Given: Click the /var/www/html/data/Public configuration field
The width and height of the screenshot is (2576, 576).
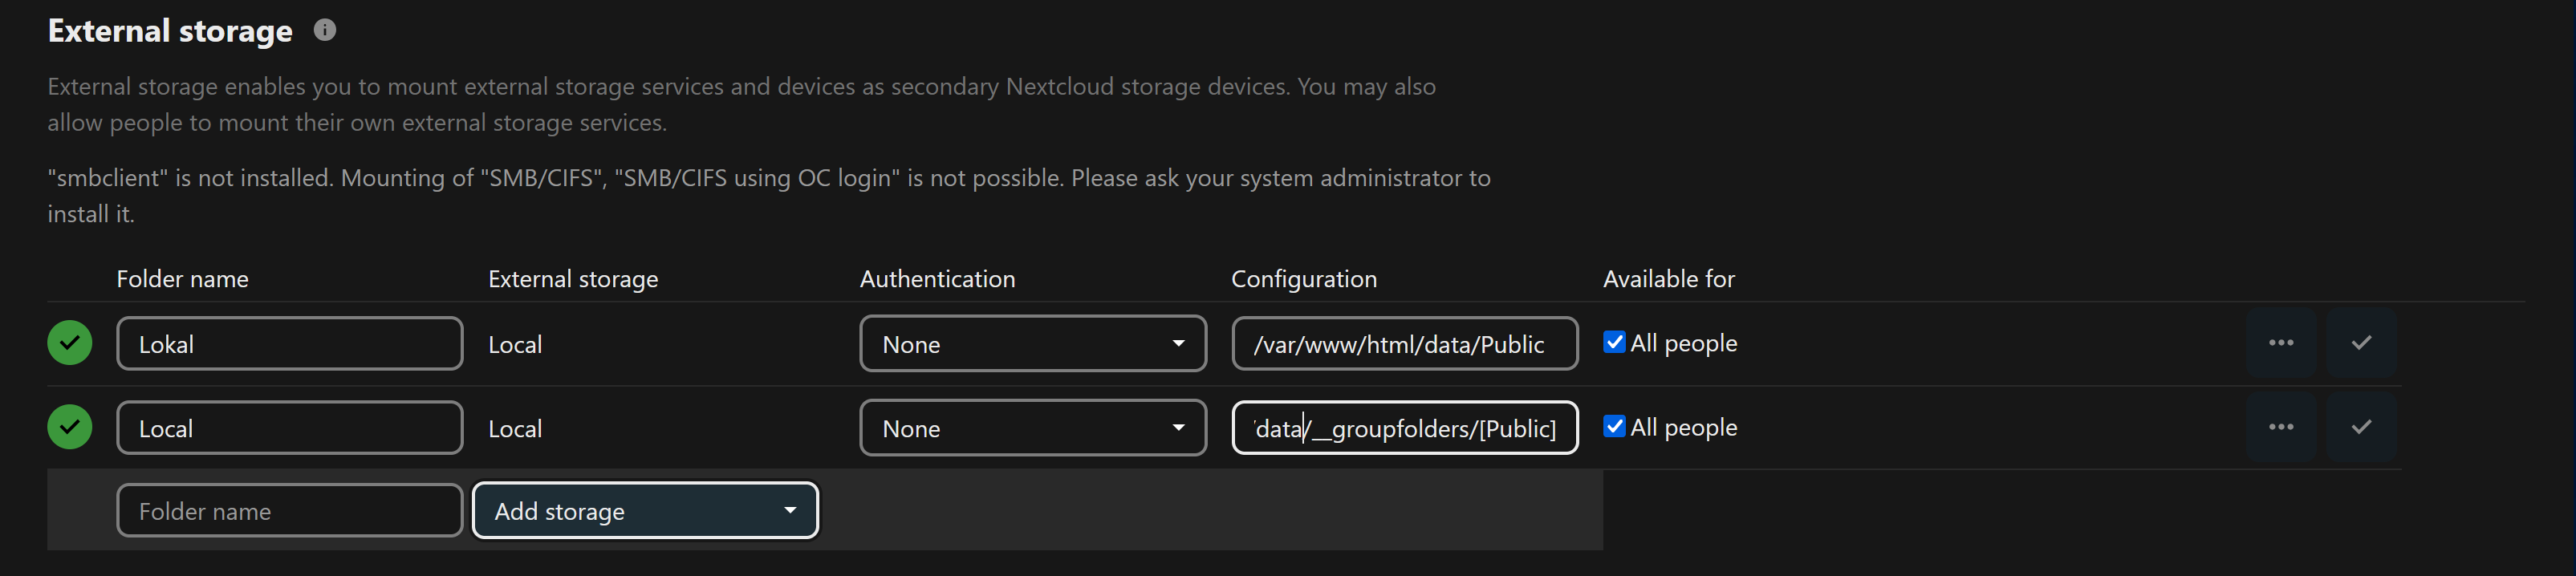Looking at the screenshot, I should (1404, 344).
